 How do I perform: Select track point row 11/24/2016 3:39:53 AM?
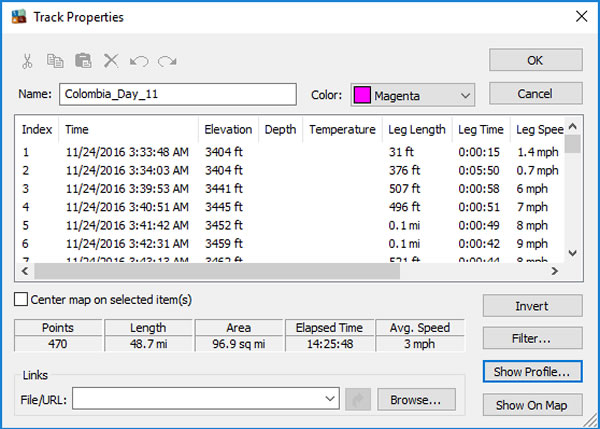290,189
